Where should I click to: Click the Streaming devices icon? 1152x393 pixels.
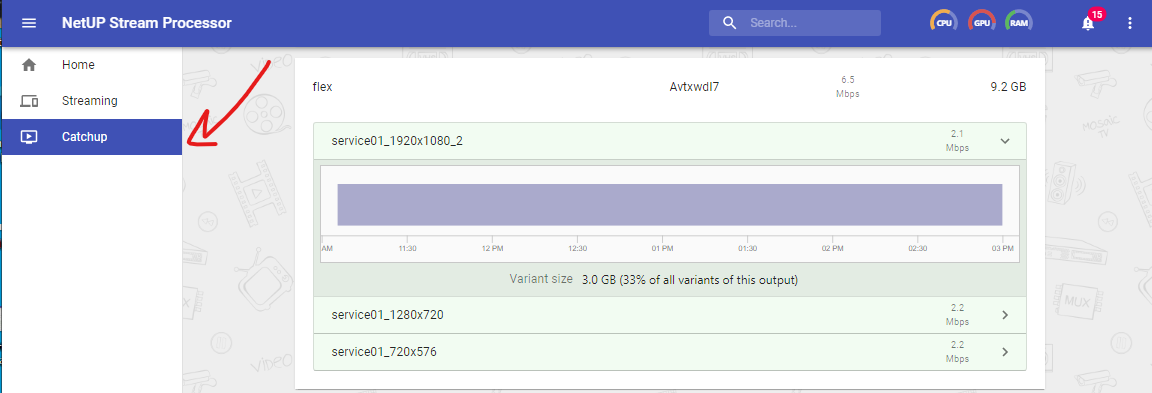(29, 101)
